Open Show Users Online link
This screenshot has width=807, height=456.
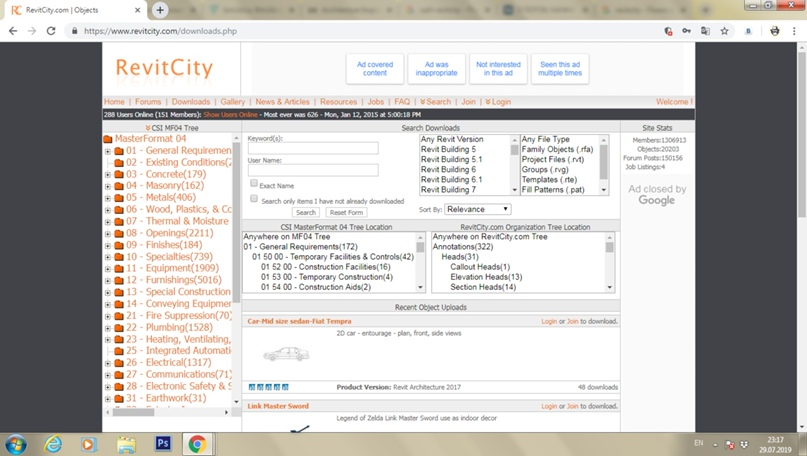pos(230,115)
